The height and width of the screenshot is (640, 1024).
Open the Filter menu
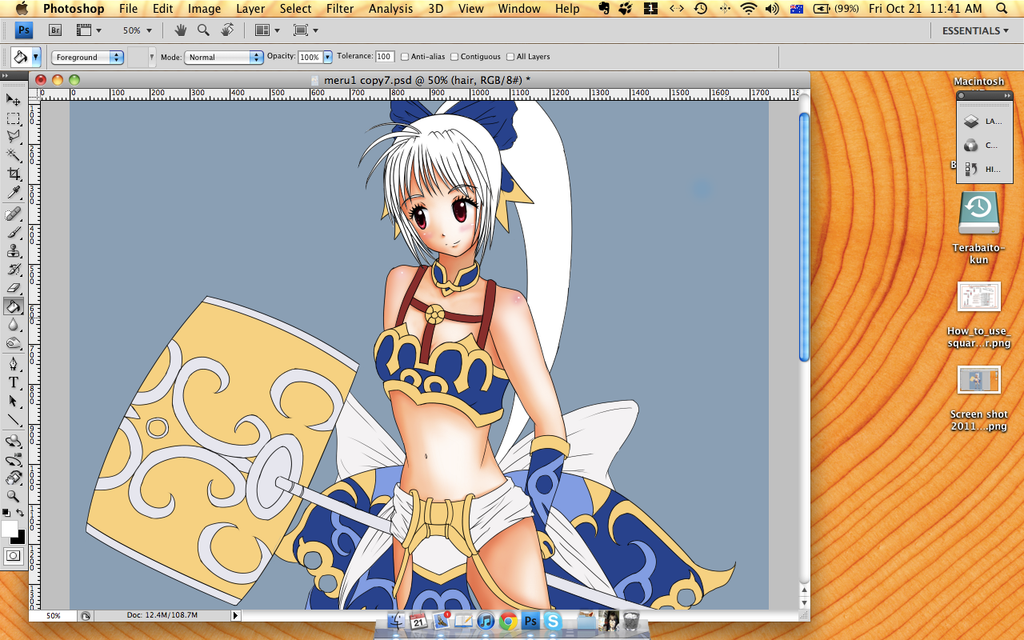pos(340,8)
